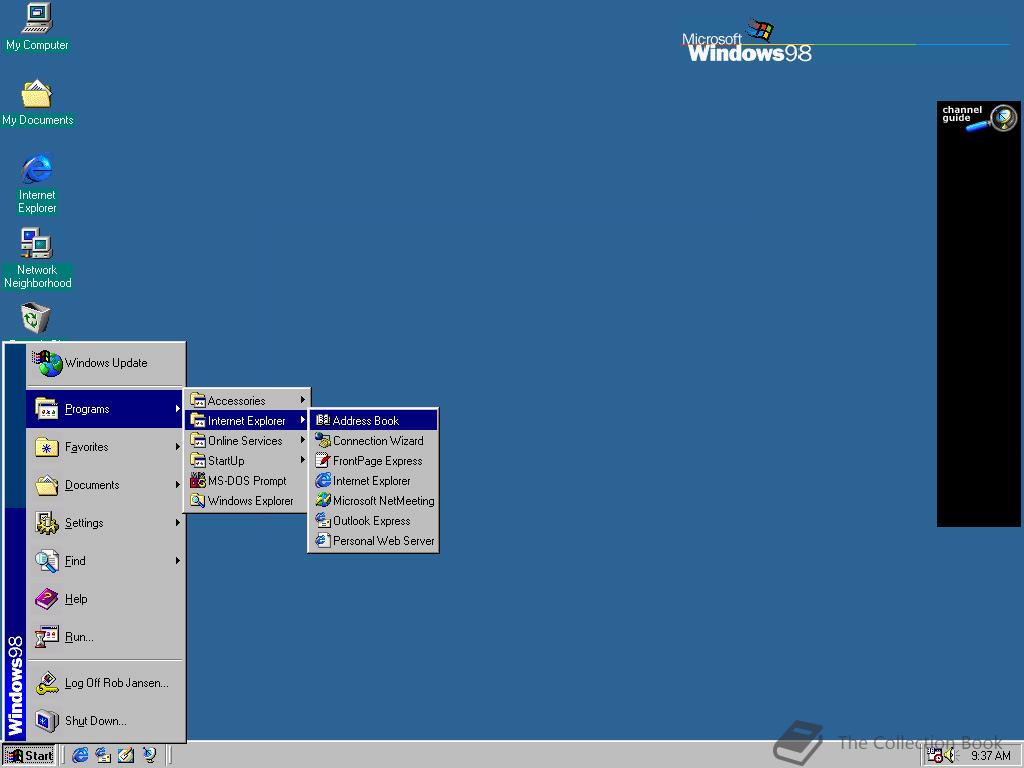The image size is (1024, 768).
Task: Launch Windows Explorer from Programs
Action: point(248,501)
